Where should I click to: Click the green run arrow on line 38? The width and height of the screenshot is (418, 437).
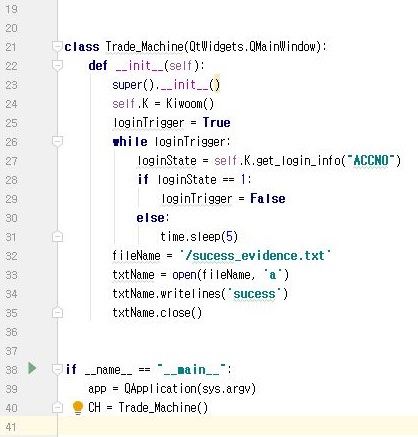point(32,368)
